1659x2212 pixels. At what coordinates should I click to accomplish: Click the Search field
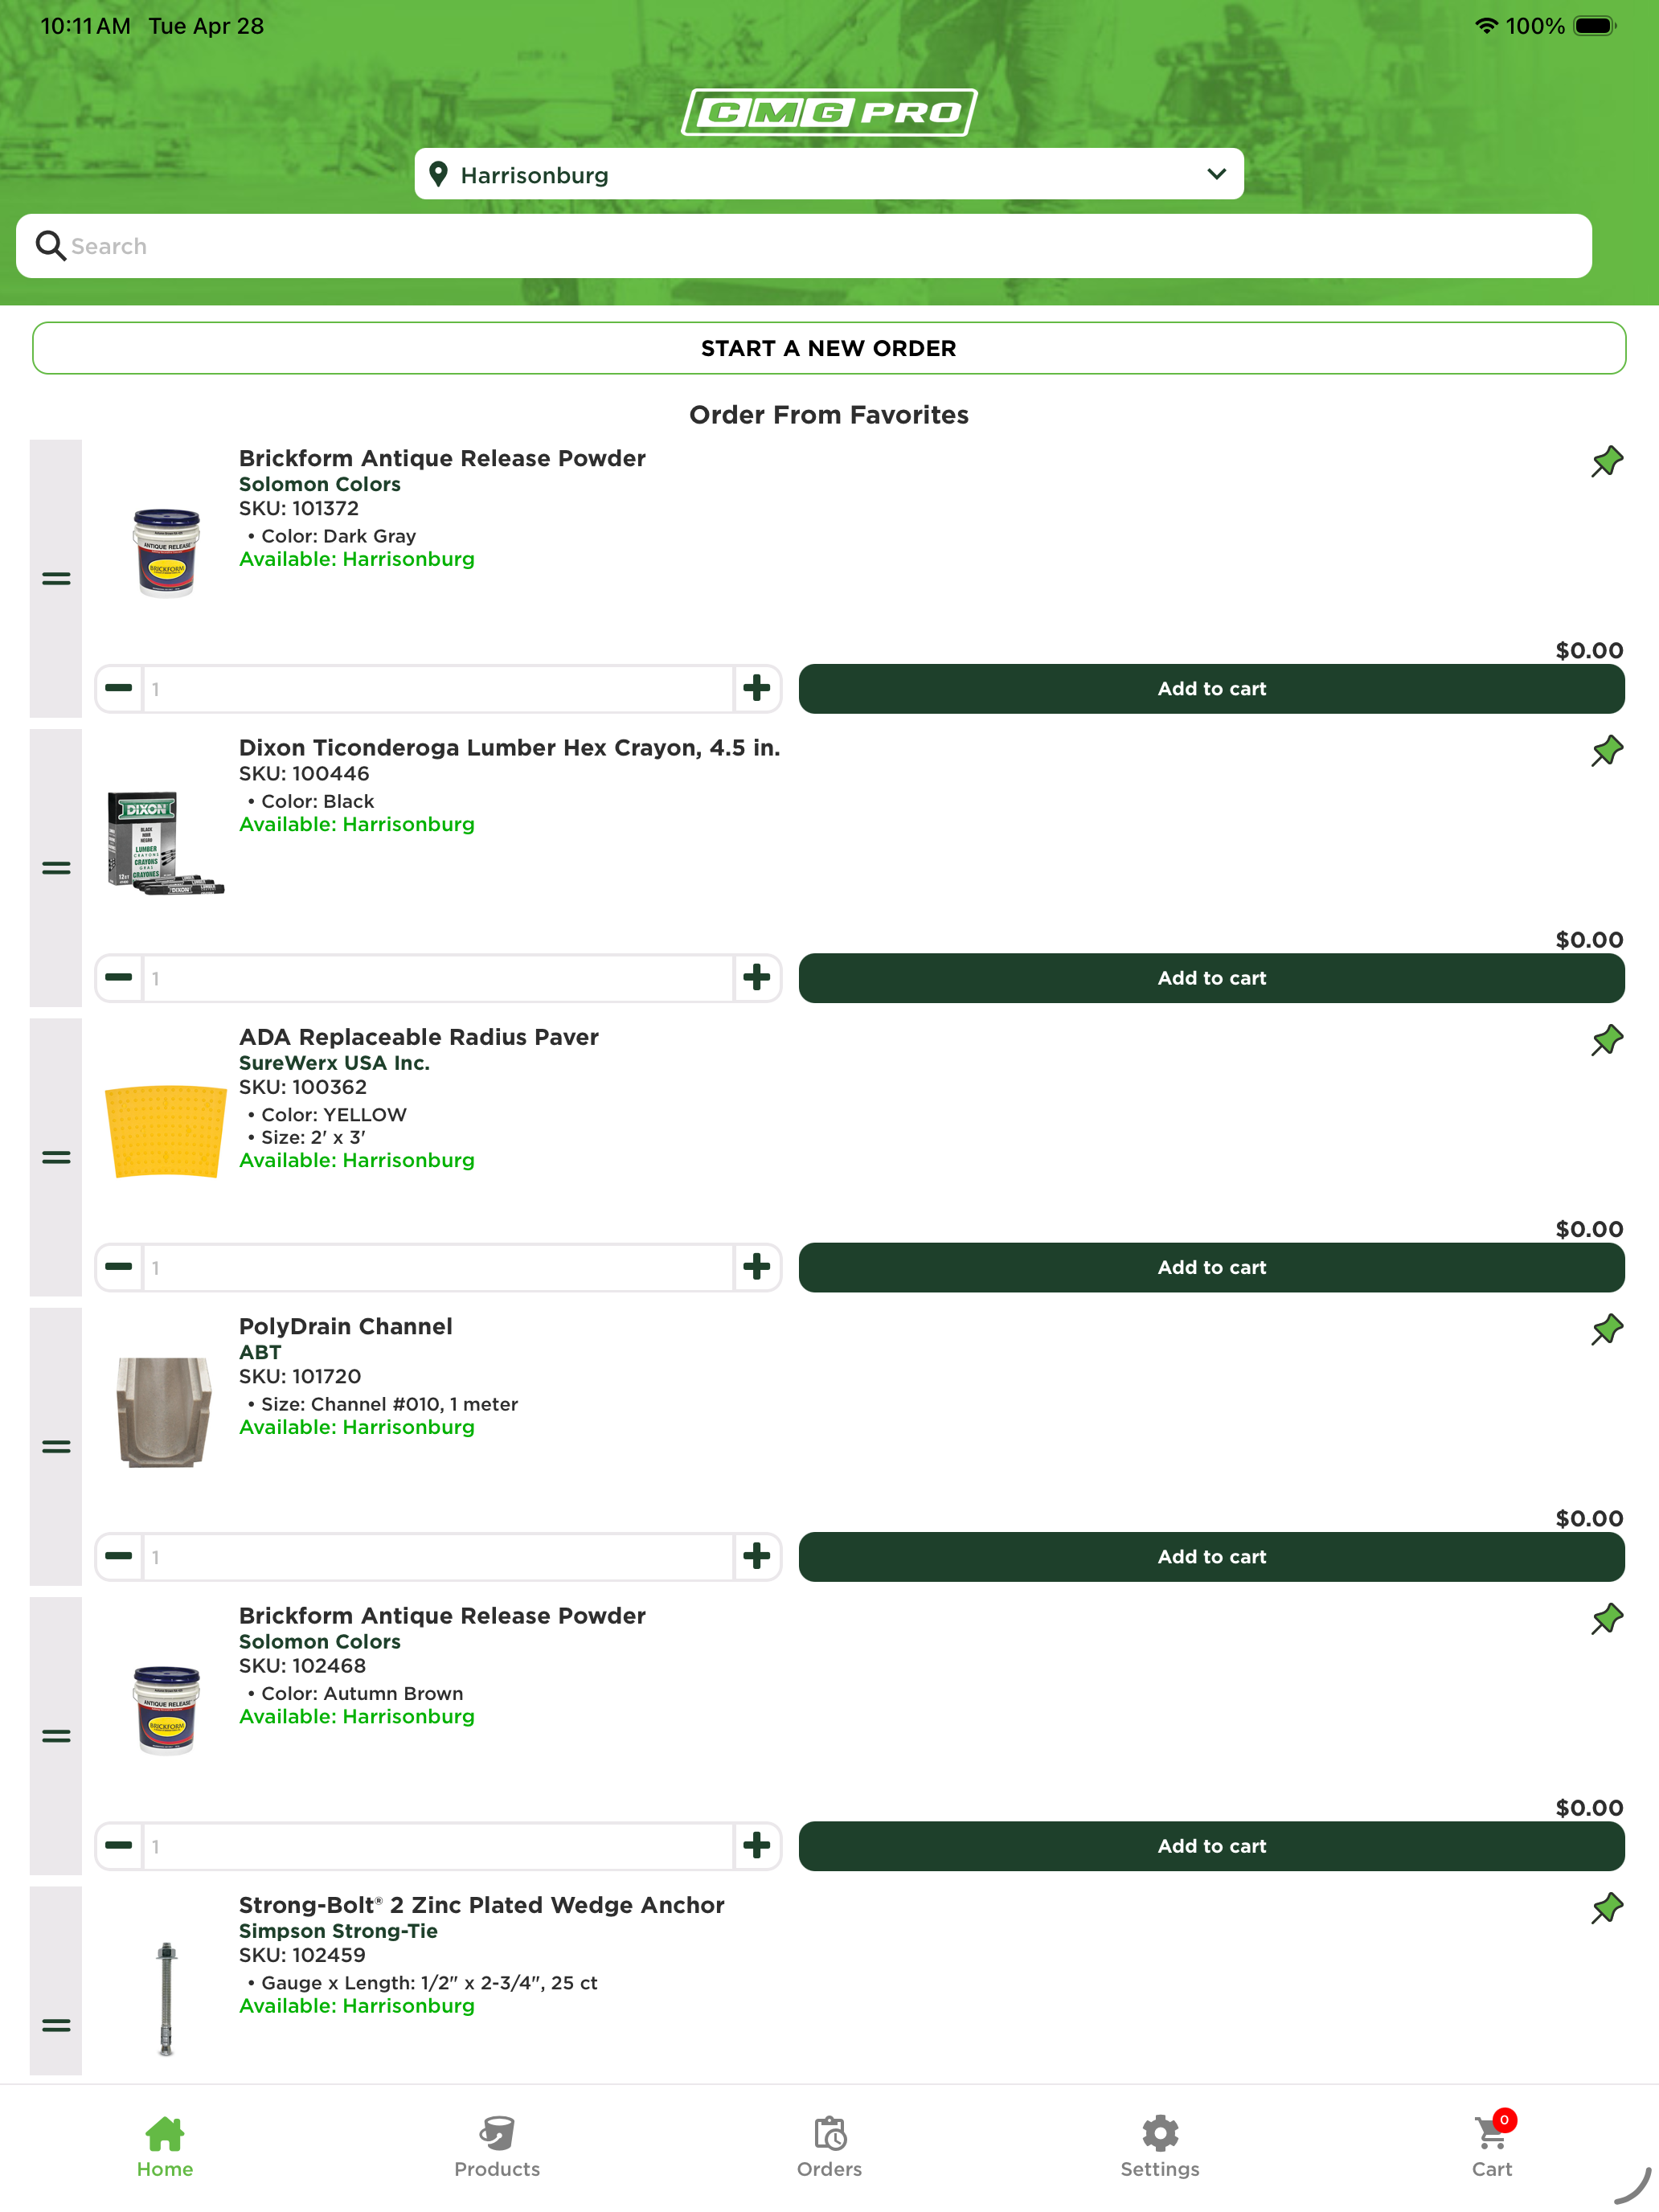click(804, 246)
